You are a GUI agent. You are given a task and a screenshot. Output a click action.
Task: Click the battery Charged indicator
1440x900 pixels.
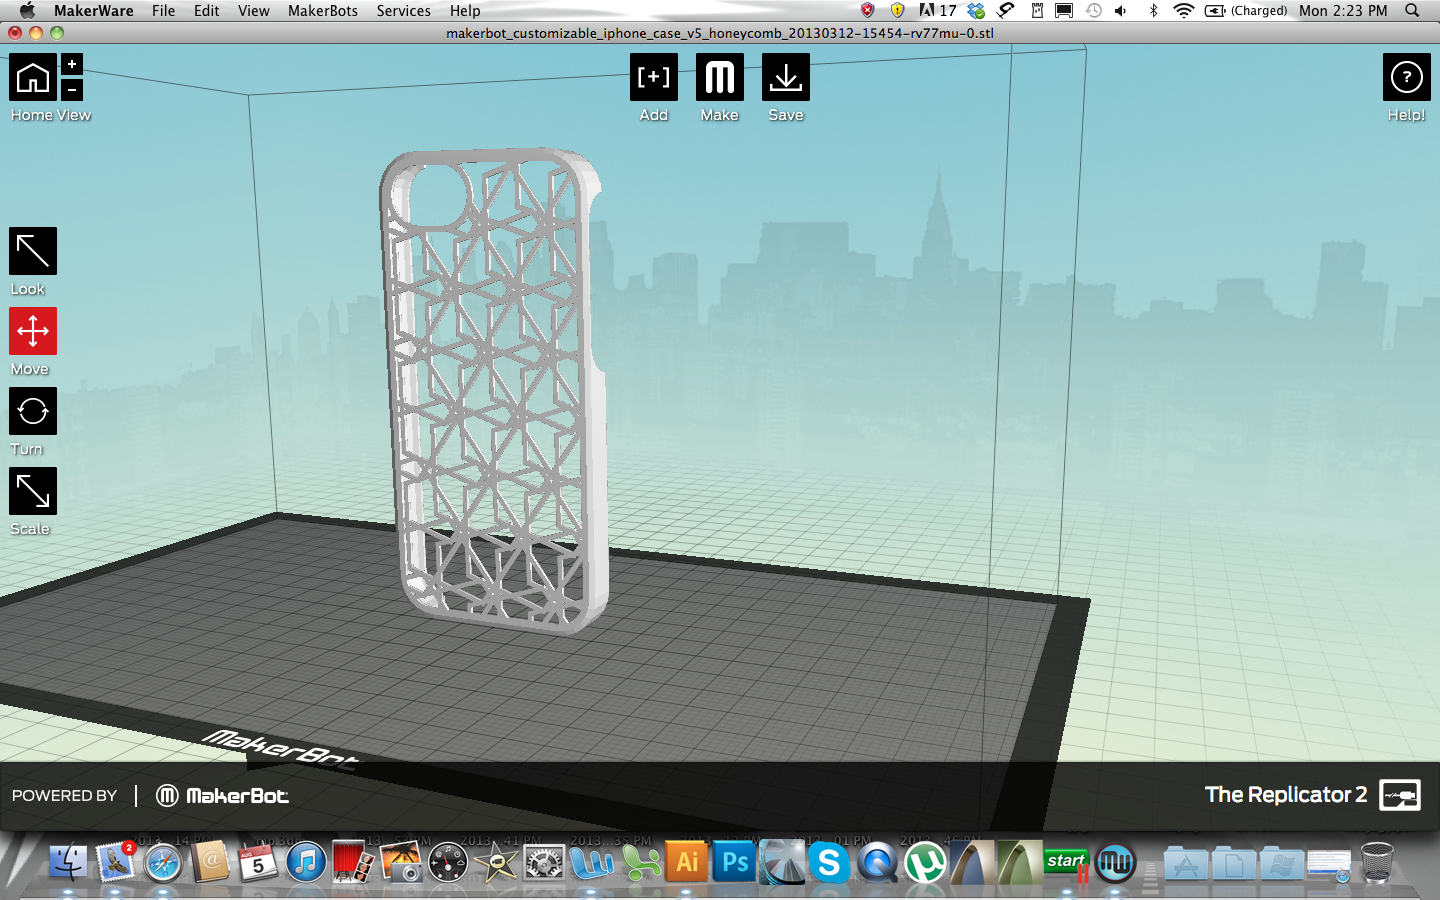pyautogui.click(x=1246, y=11)
